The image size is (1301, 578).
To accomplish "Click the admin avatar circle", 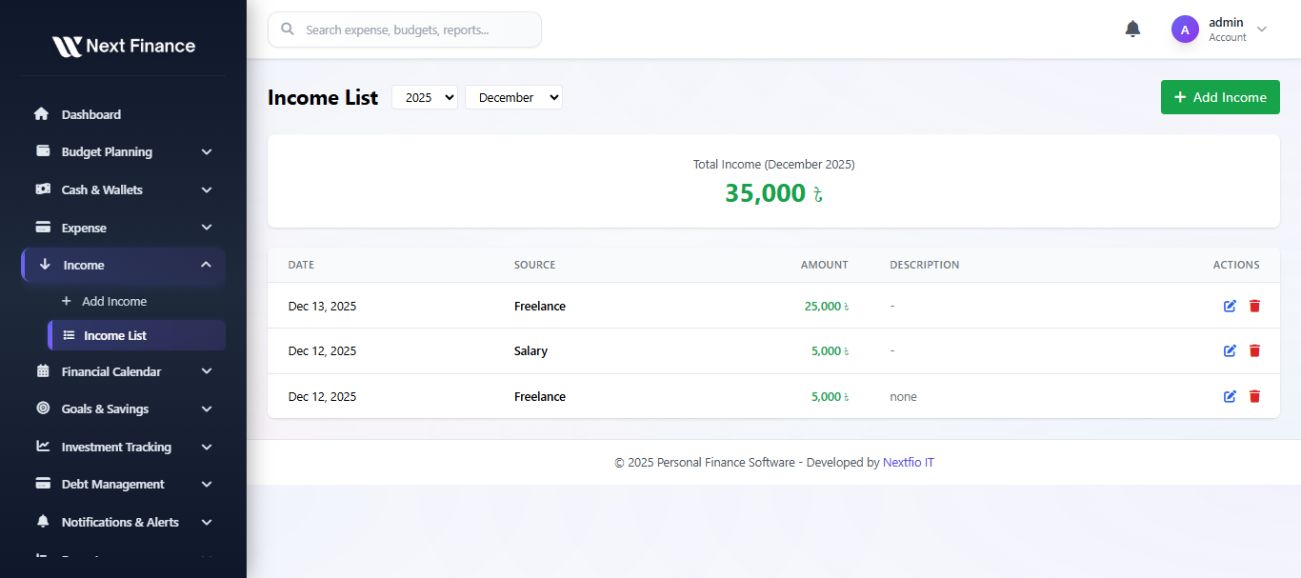I will coord(1185,29).
